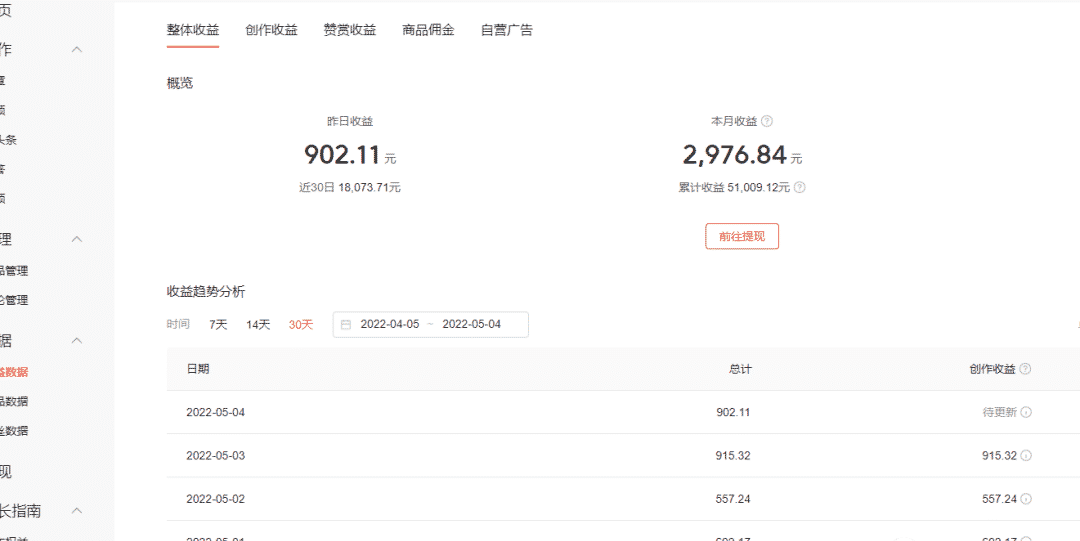Click the 日期 column header
1080x541 pixels.
tap(198, 369)
